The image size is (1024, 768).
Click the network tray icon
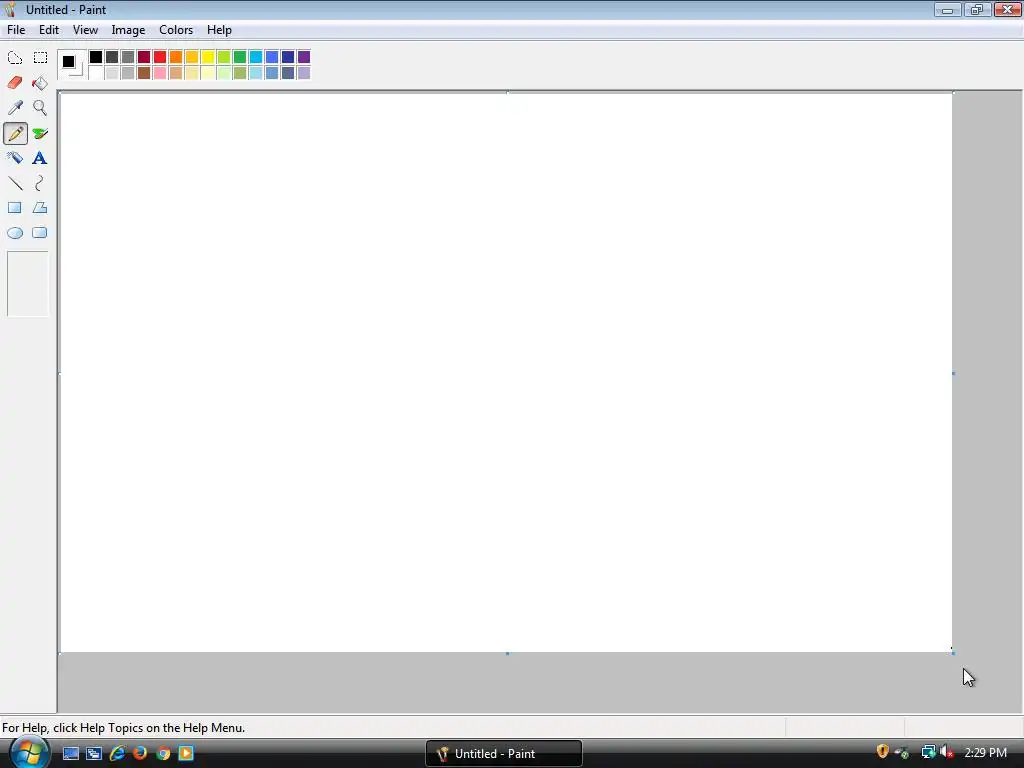click(928, 752)
